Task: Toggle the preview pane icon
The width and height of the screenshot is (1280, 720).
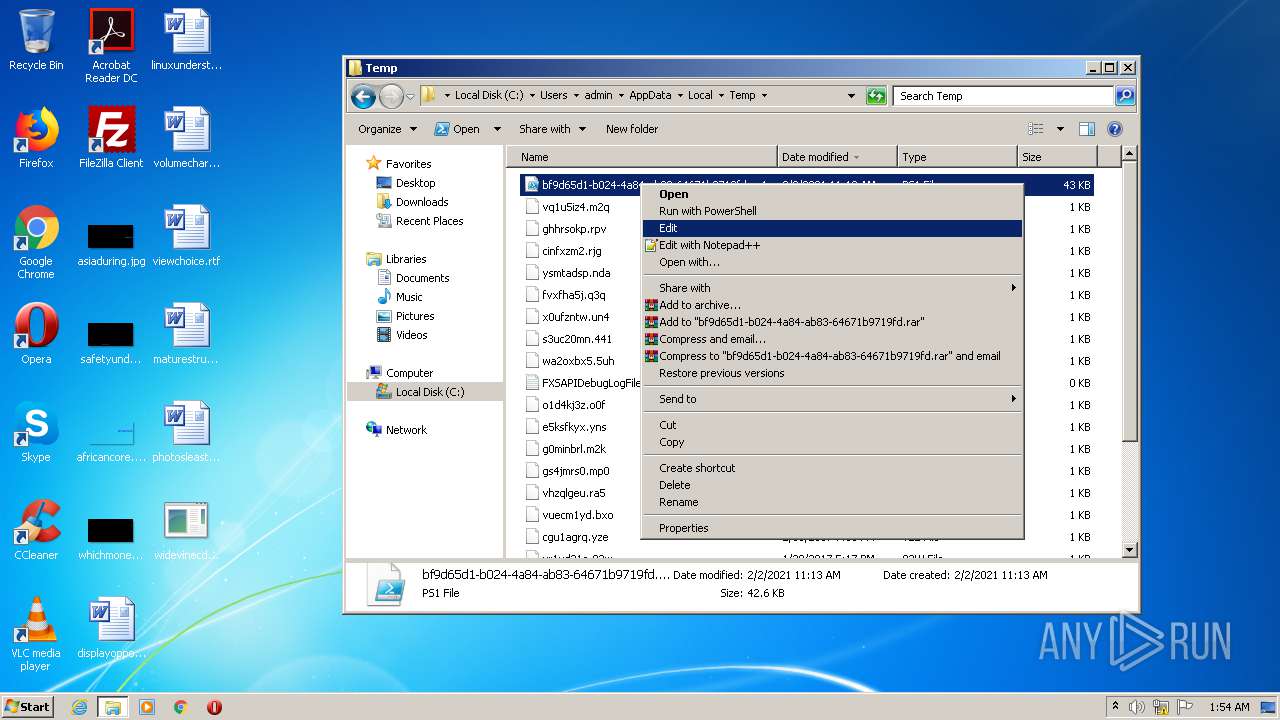Action: (x=1087, y=129)
